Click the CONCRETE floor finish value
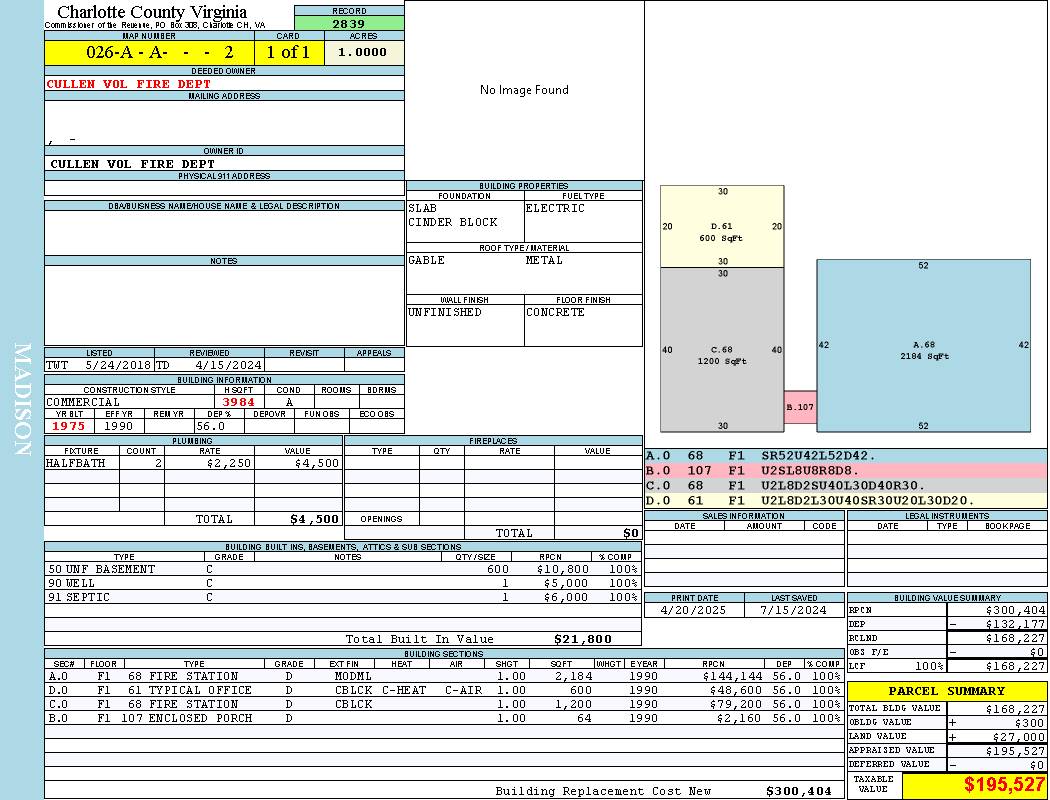The width and height of the screenshot is (1050, 800). tap(555, 312)
